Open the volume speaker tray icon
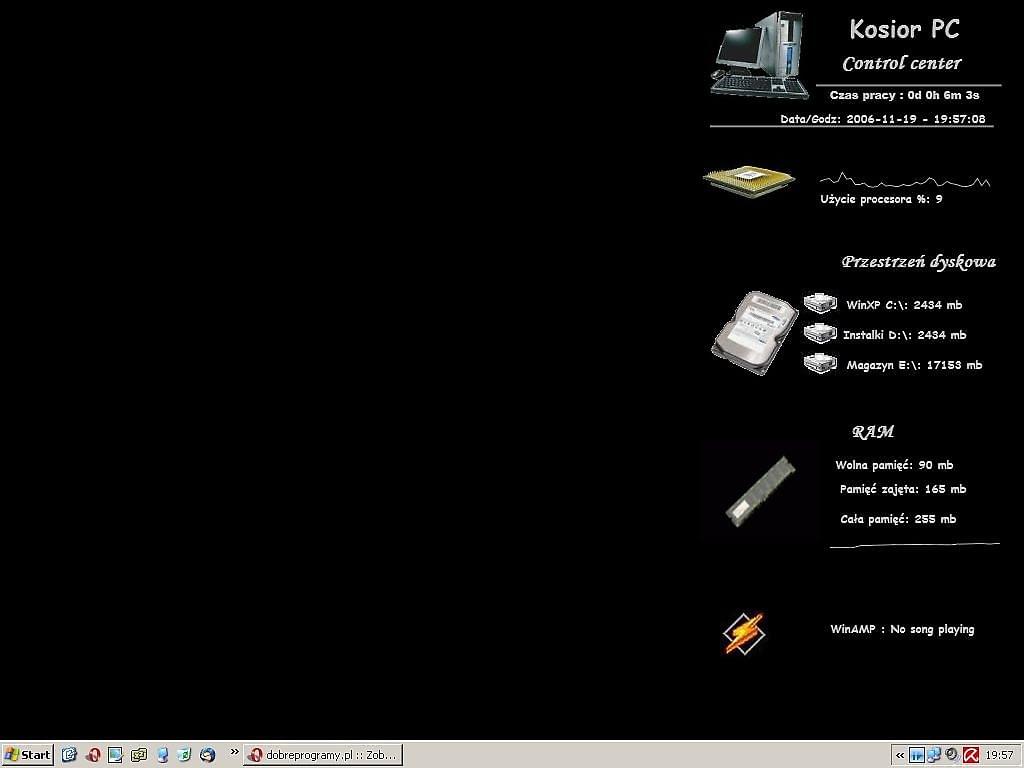 click(x=952, y=755)
